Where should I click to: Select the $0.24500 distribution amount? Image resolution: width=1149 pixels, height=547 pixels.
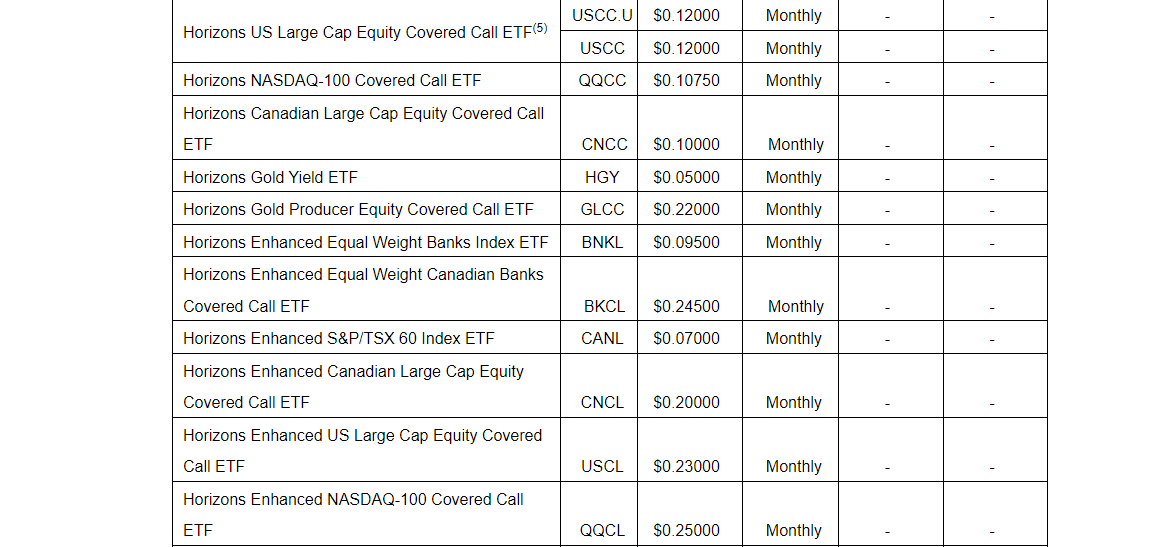coord(686,306)
